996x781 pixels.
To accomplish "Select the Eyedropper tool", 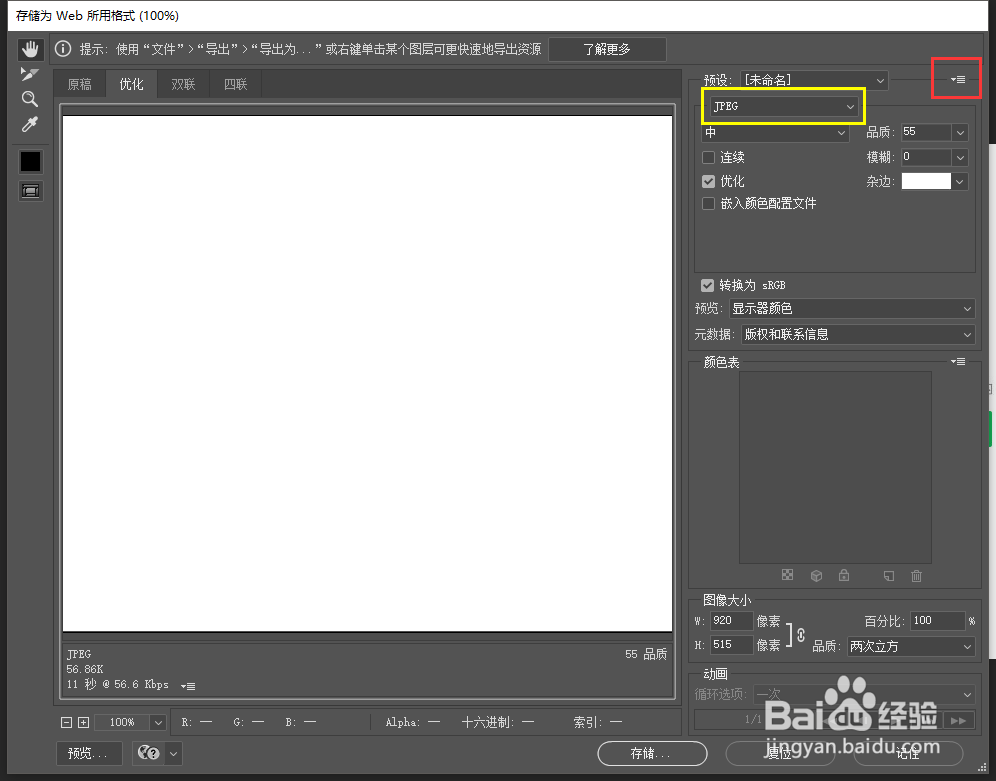I will (x=30, y=123).
